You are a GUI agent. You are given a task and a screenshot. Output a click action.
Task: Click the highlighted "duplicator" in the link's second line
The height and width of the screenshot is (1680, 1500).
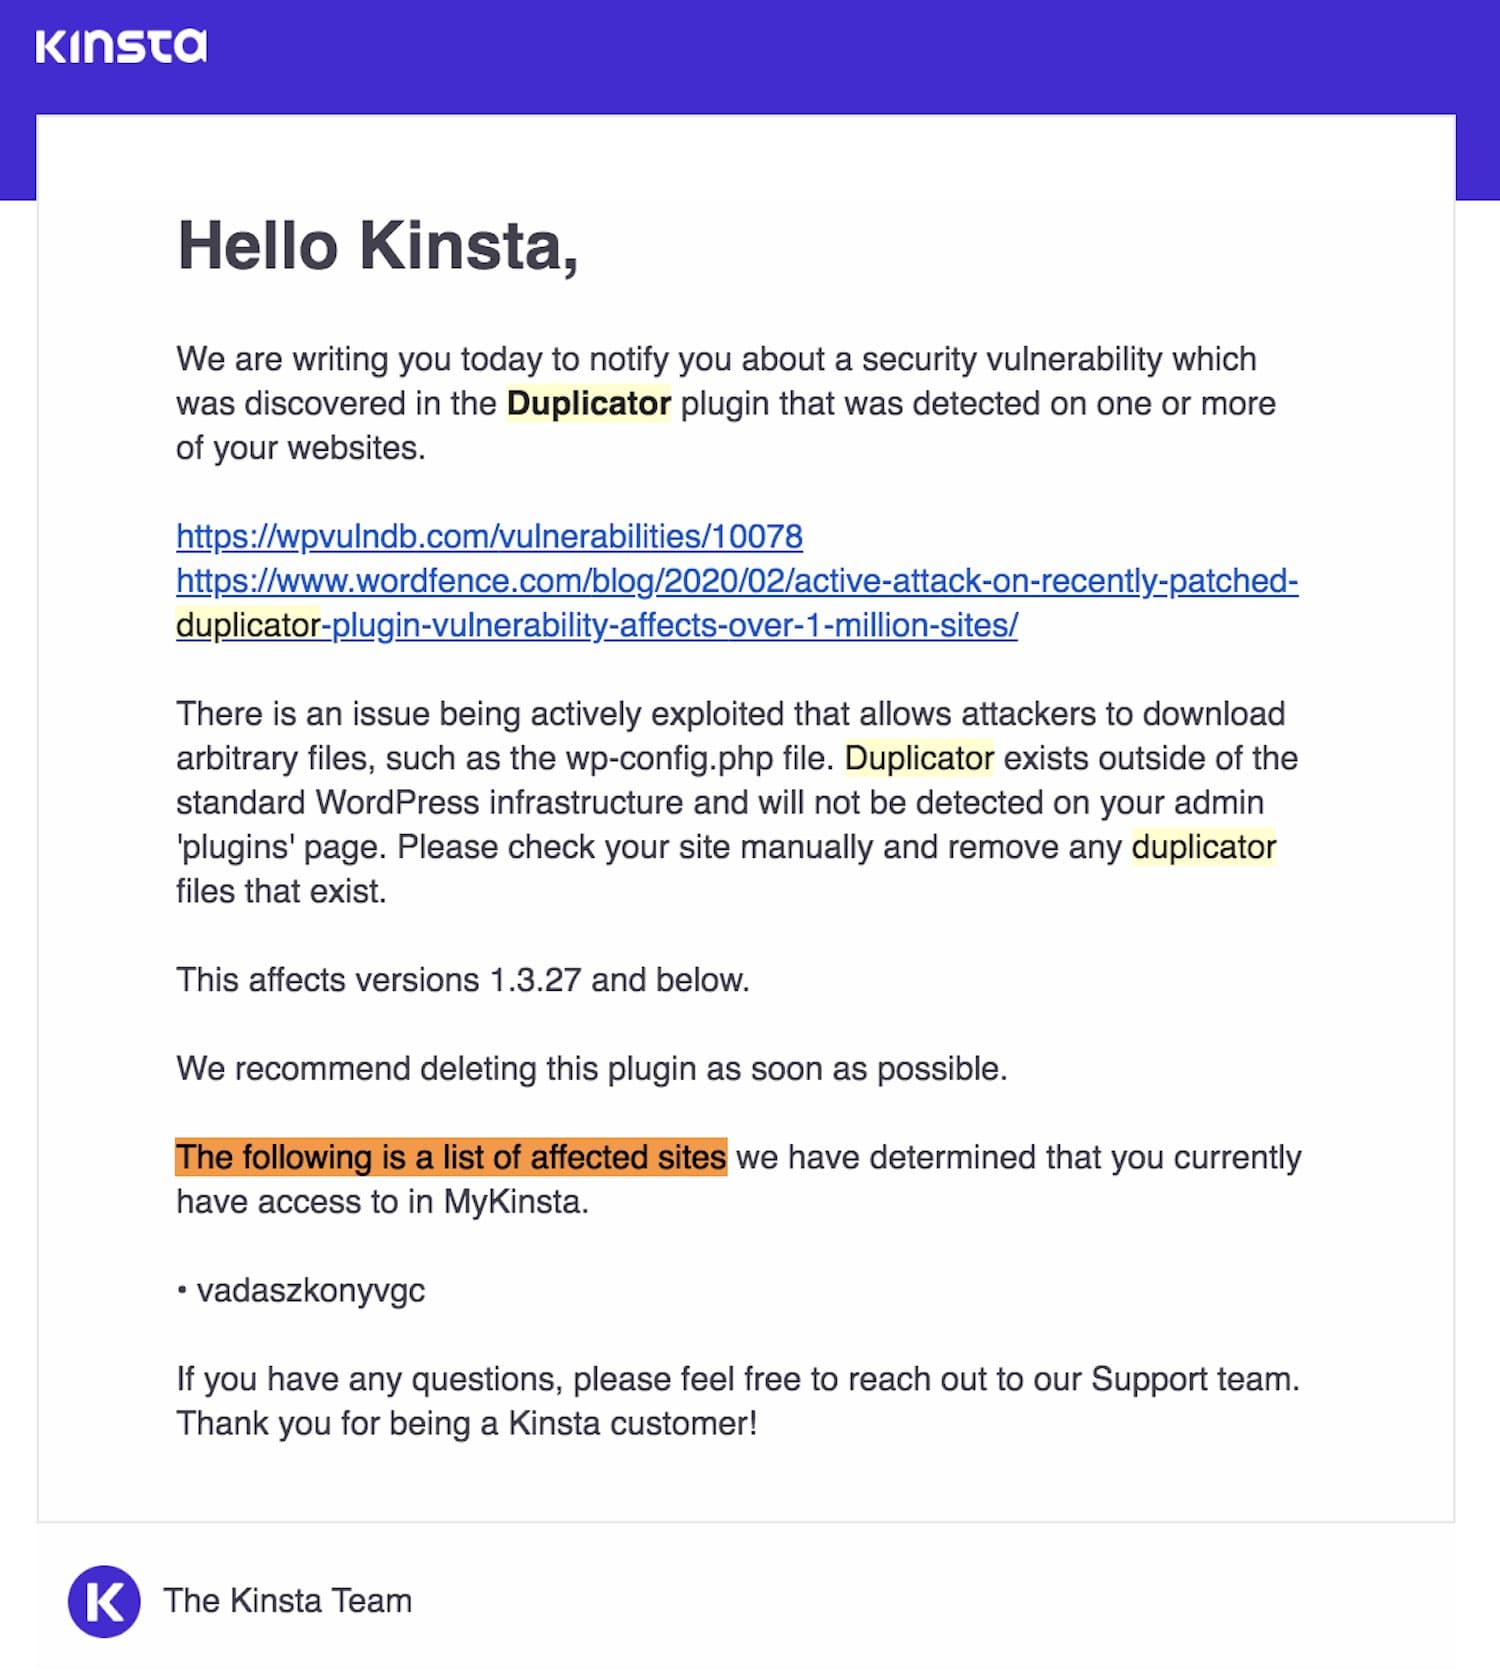point(248,626)
